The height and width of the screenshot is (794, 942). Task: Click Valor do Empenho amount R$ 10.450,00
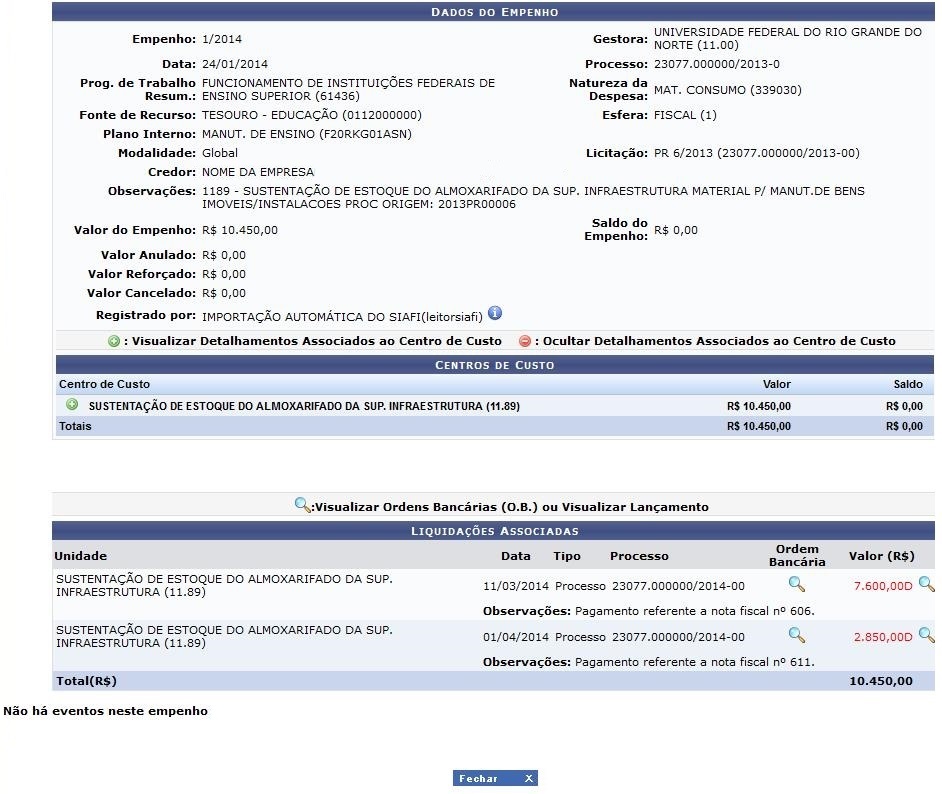(x=240, y=230)
